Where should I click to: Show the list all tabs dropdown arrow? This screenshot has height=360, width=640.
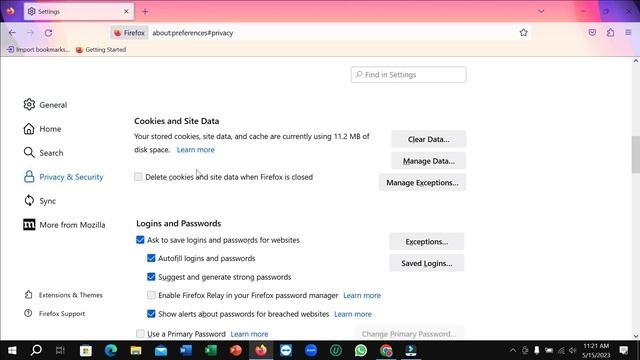click(x=541, y=11)
